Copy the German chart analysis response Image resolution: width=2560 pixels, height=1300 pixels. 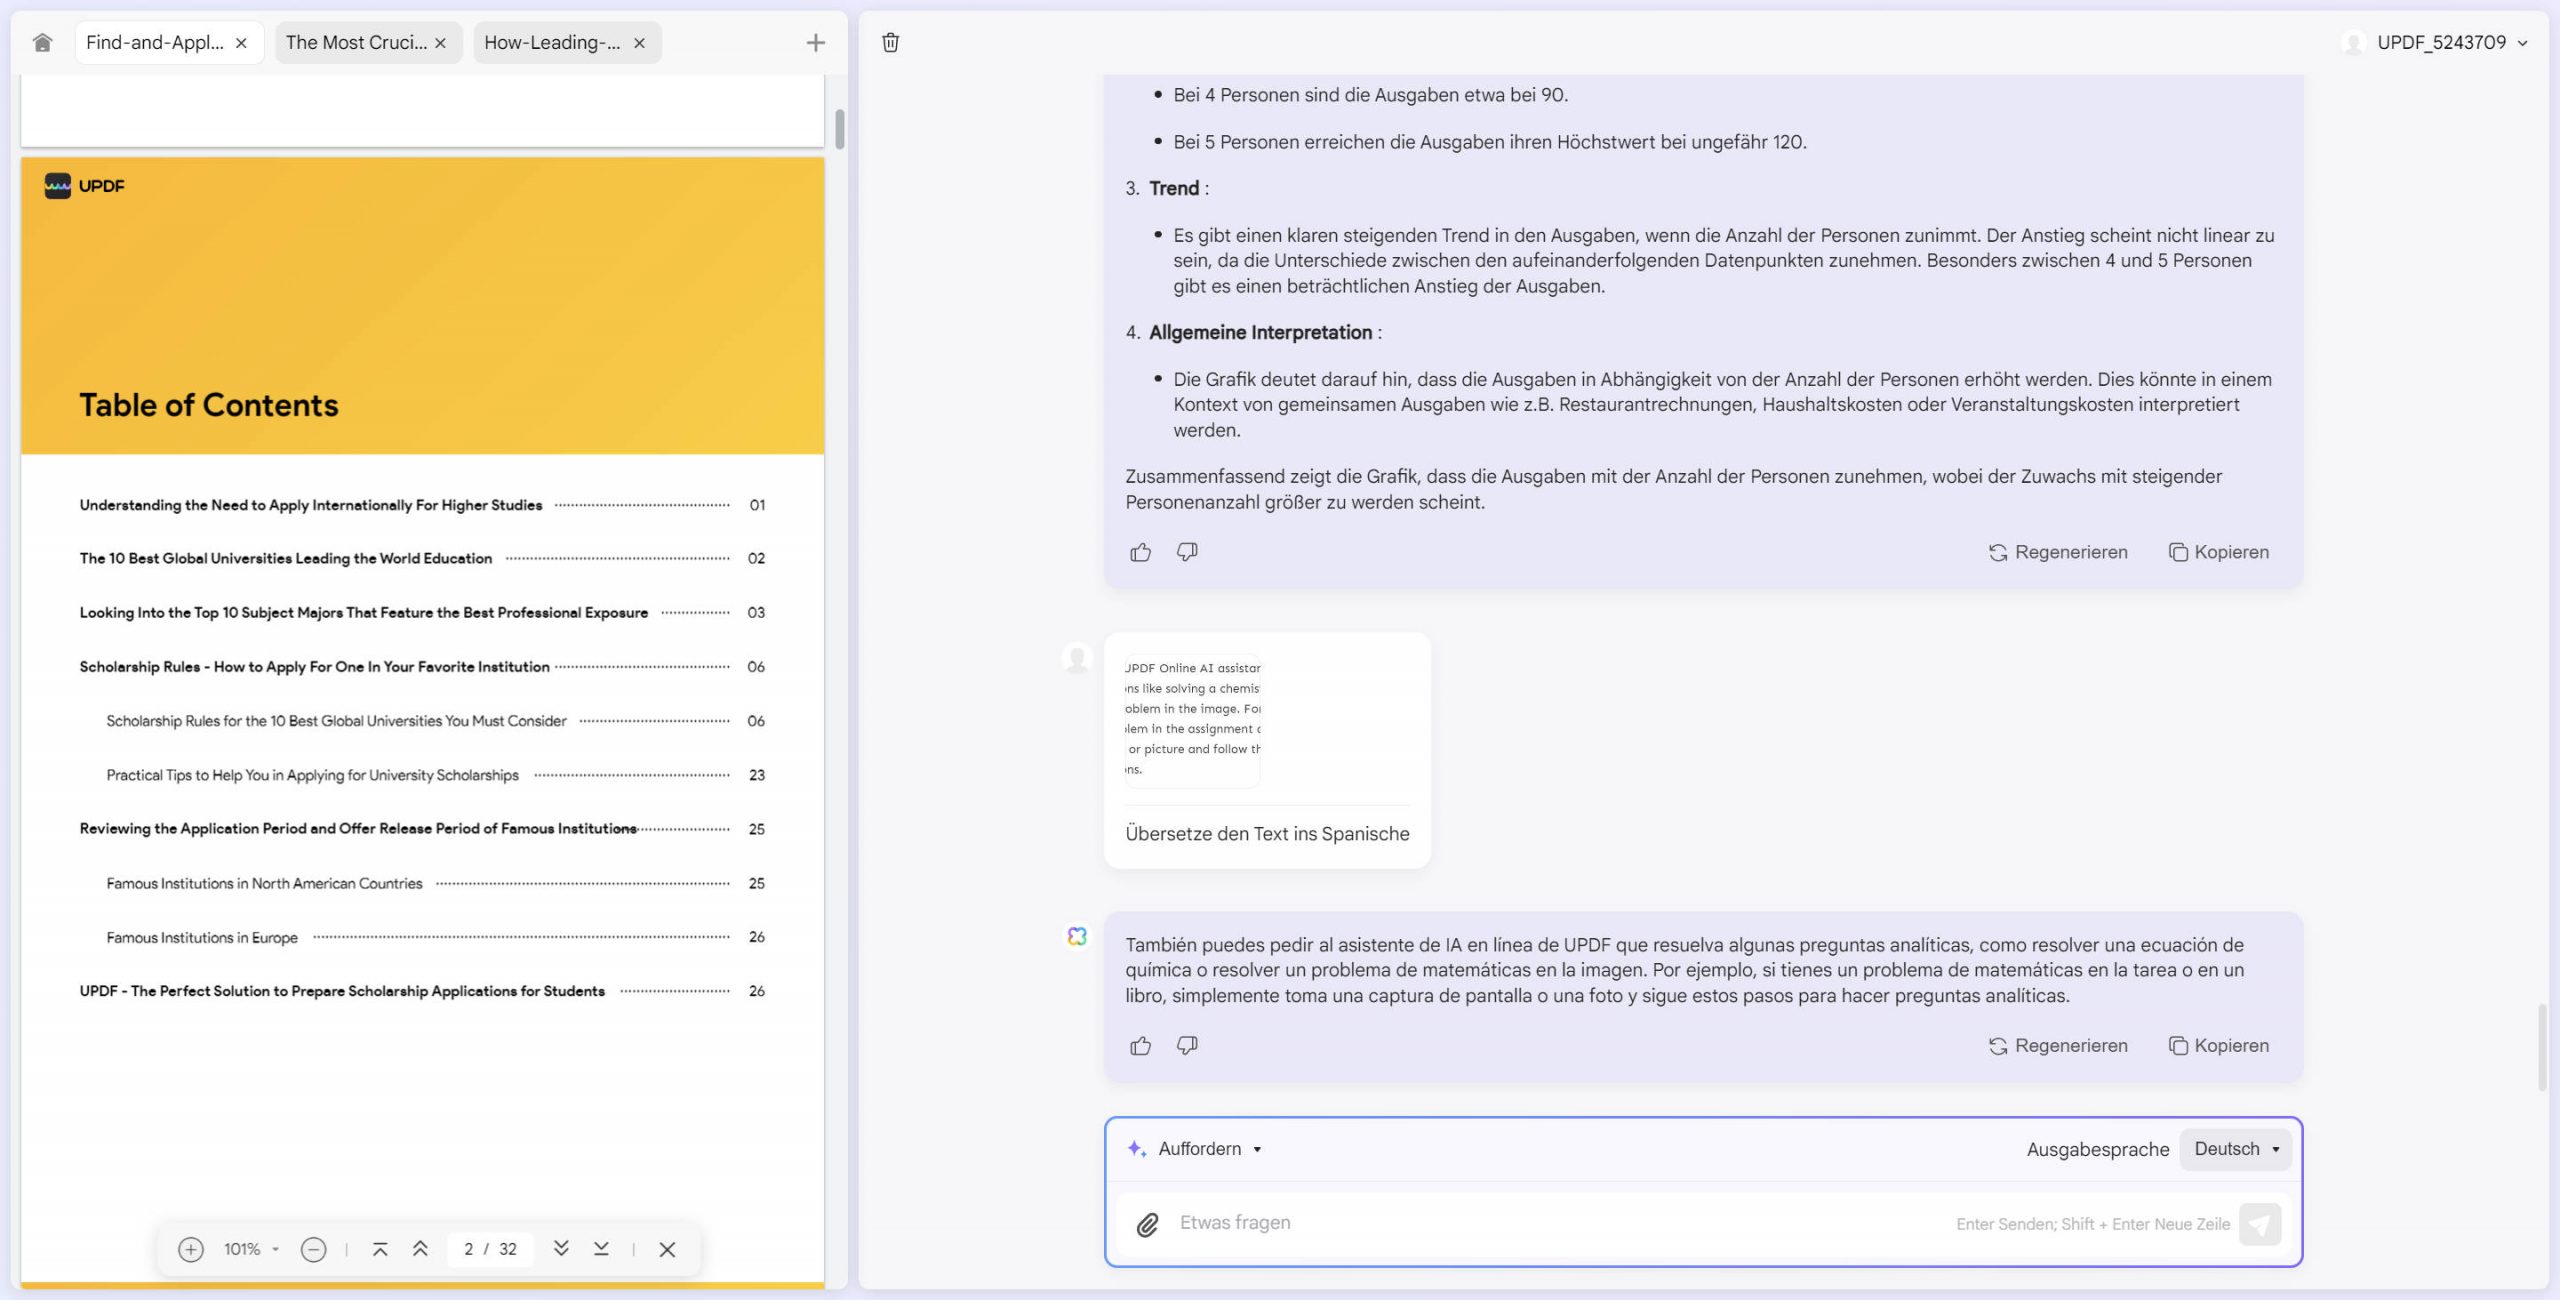2219,552
